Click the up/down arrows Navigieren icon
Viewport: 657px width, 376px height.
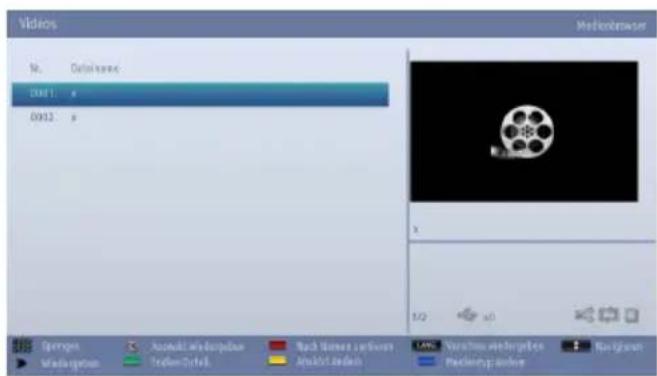(x=576, y=346)
